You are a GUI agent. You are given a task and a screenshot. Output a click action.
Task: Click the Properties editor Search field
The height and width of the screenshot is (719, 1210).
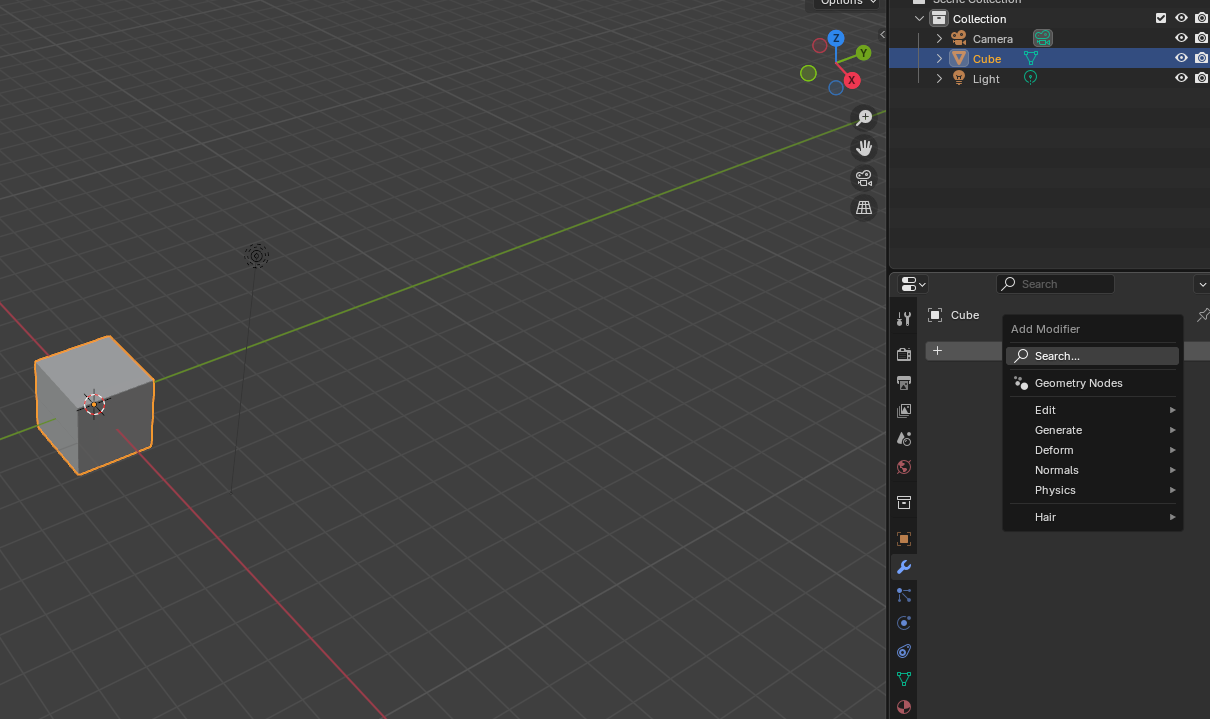pos(1055,284)
